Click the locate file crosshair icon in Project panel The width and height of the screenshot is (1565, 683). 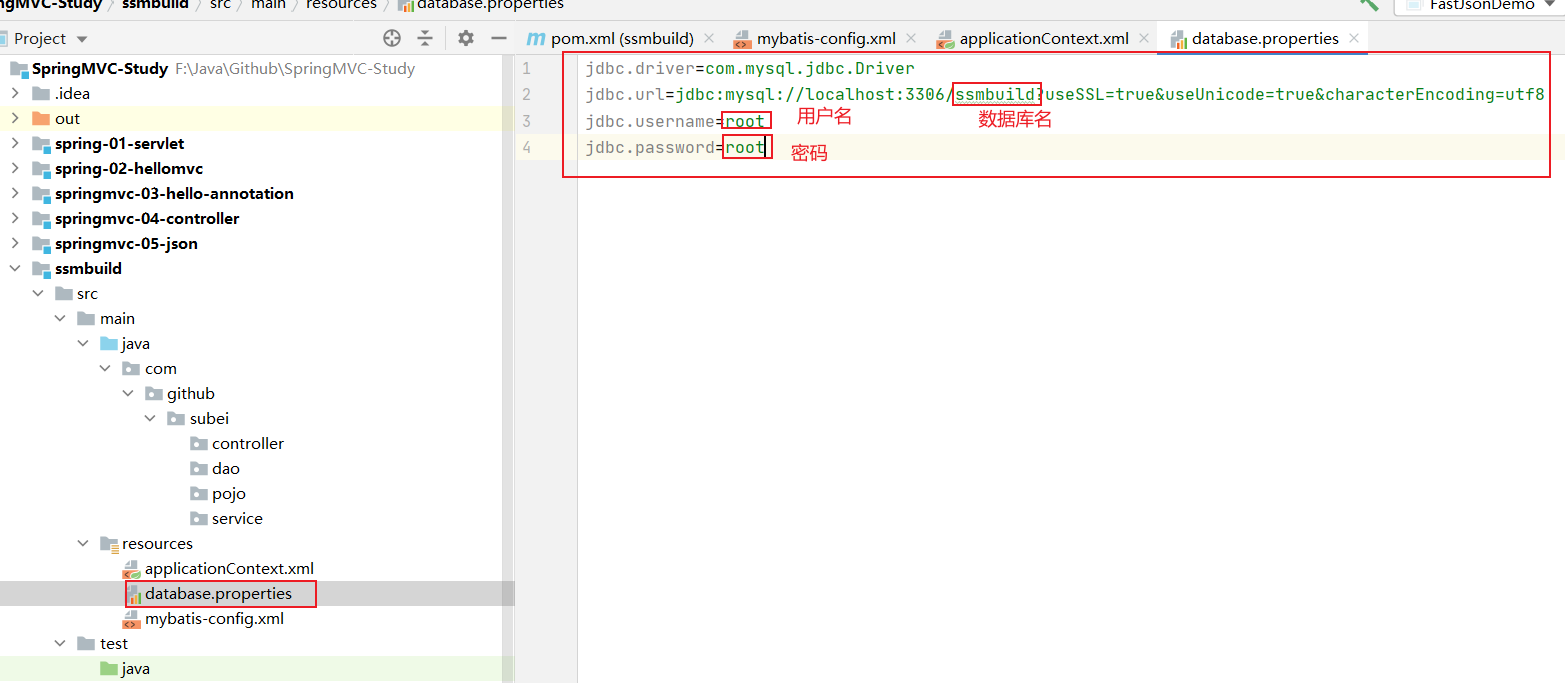click(x=392, y=38)
